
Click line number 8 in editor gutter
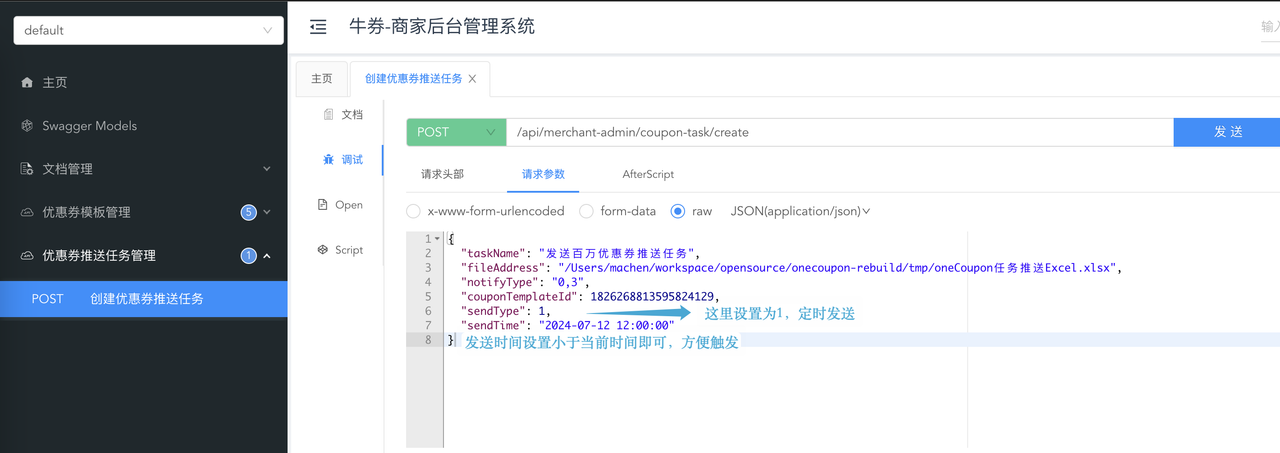[427, 340]
